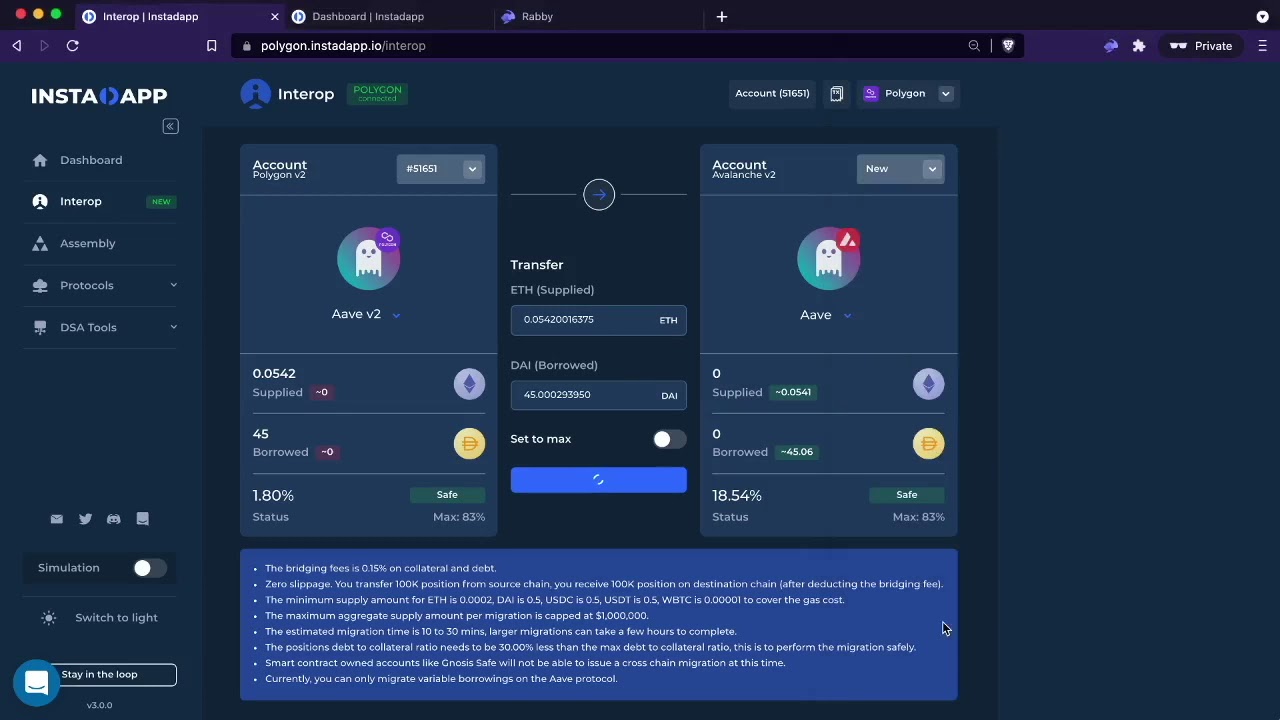This screenshot has height=720, width=1280.
Task: Click the Interop page header icon
Action: point(256,94)
